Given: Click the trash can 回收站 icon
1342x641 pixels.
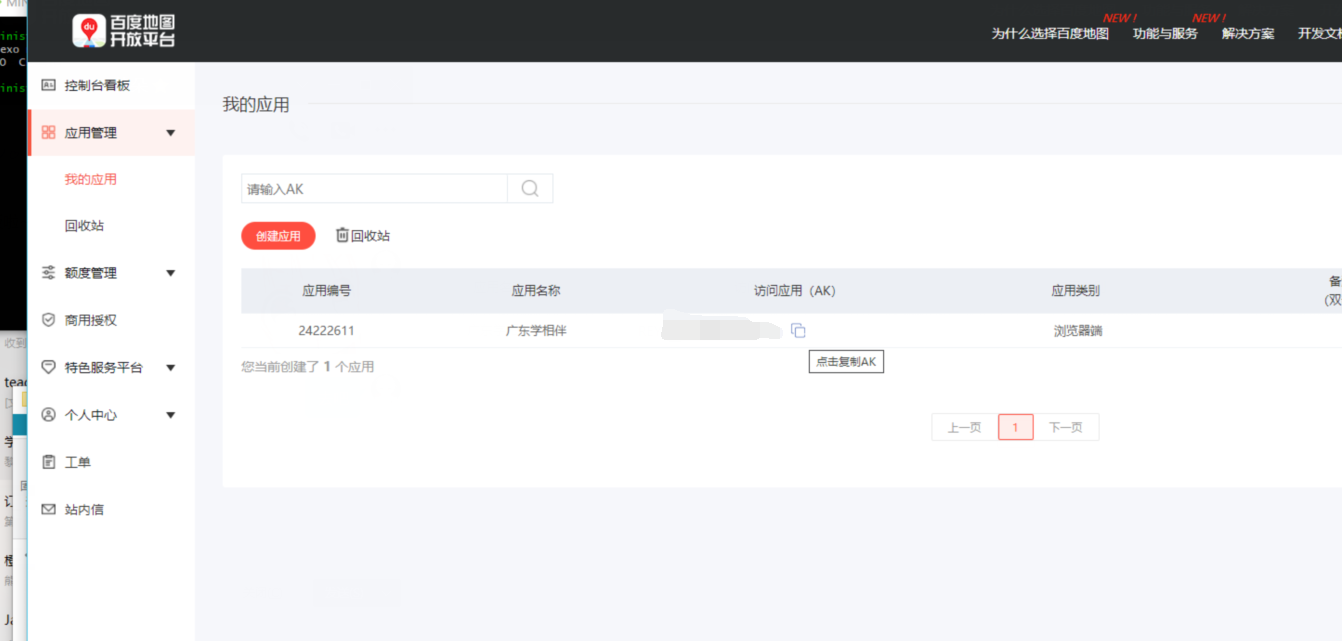Looking at the screenshot, I should 342,235.
